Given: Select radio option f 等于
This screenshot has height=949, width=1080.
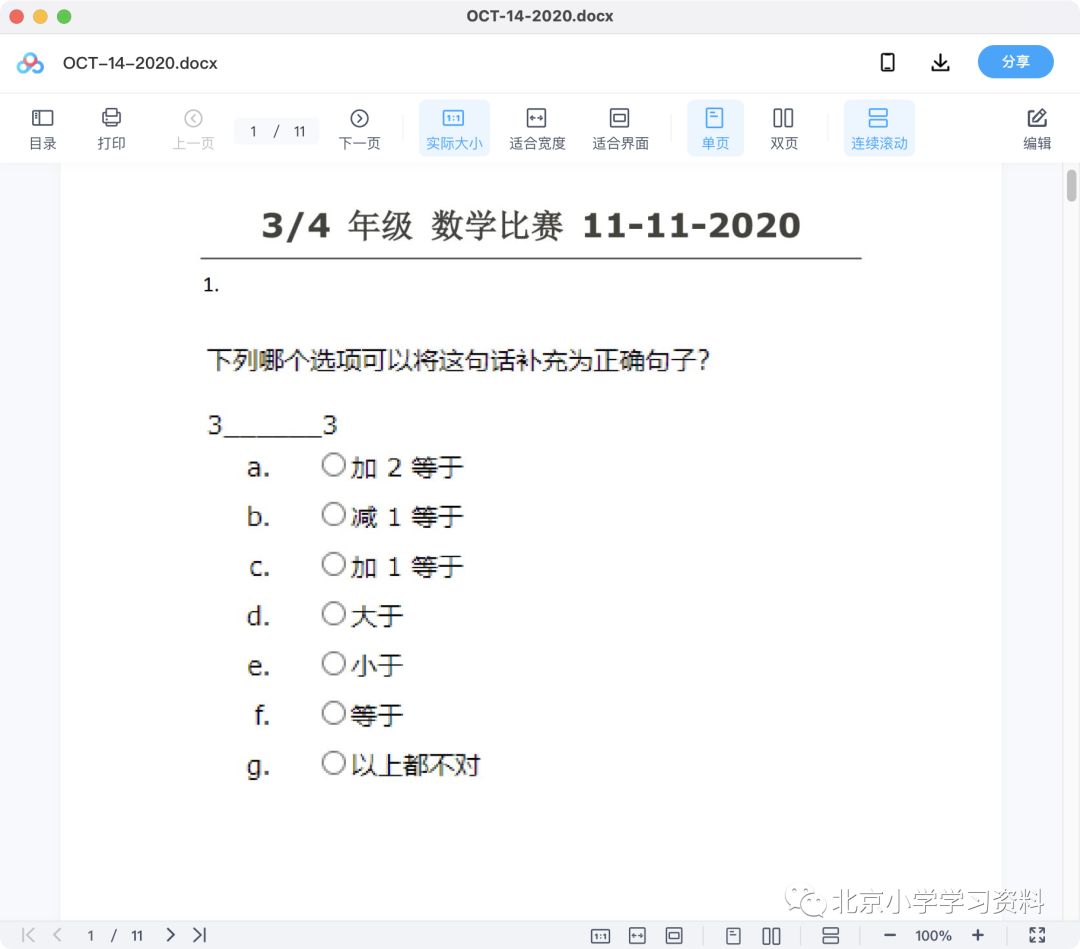Looking at the screenshot, I should coord(333,713).
